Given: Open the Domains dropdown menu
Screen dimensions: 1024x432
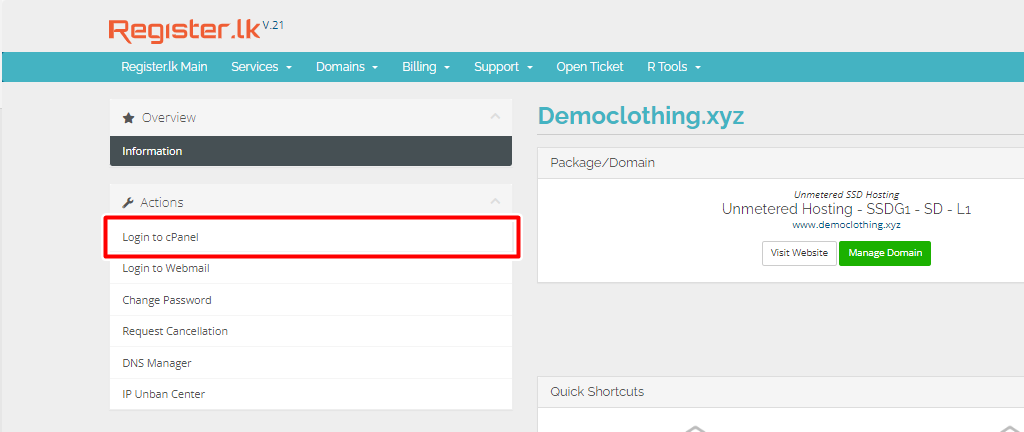Looking at the screenshot, I should tap(347, 67).
